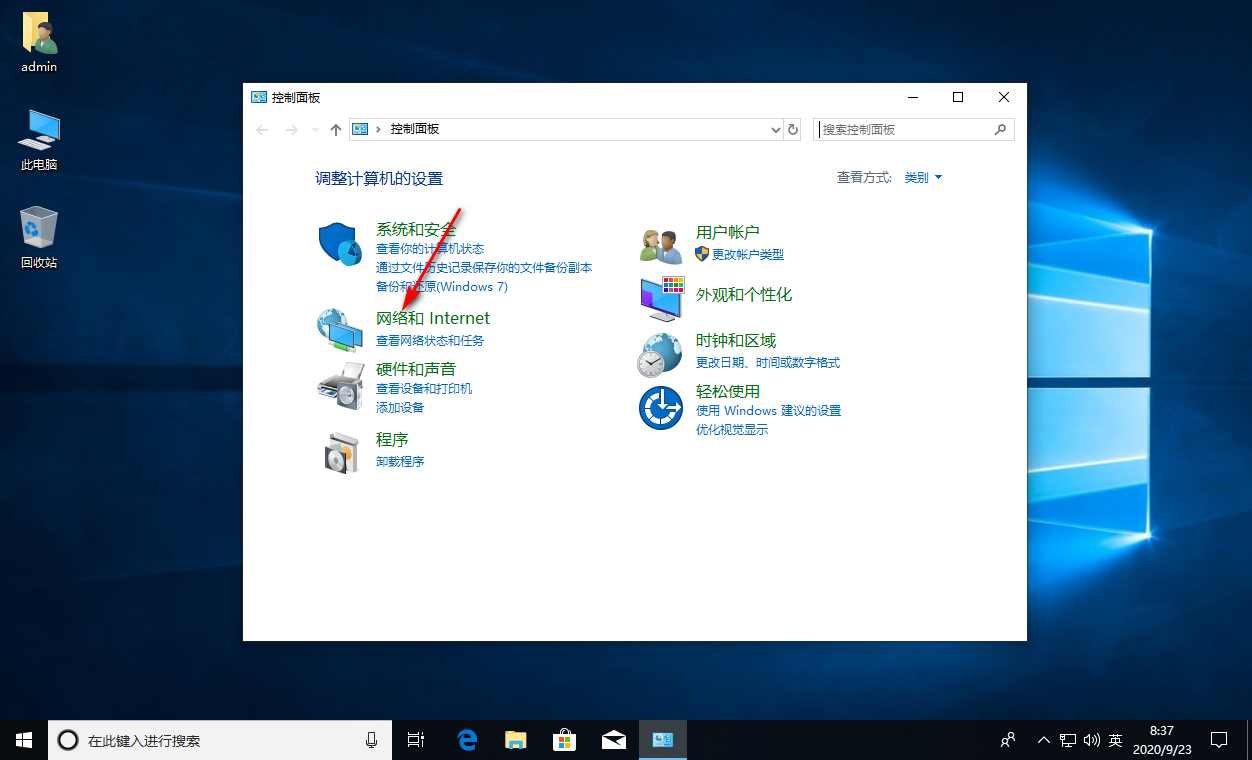1252x760 pixels.
Task: Click the Hardware and Sound printer icon
Action: tap(339, 386)
